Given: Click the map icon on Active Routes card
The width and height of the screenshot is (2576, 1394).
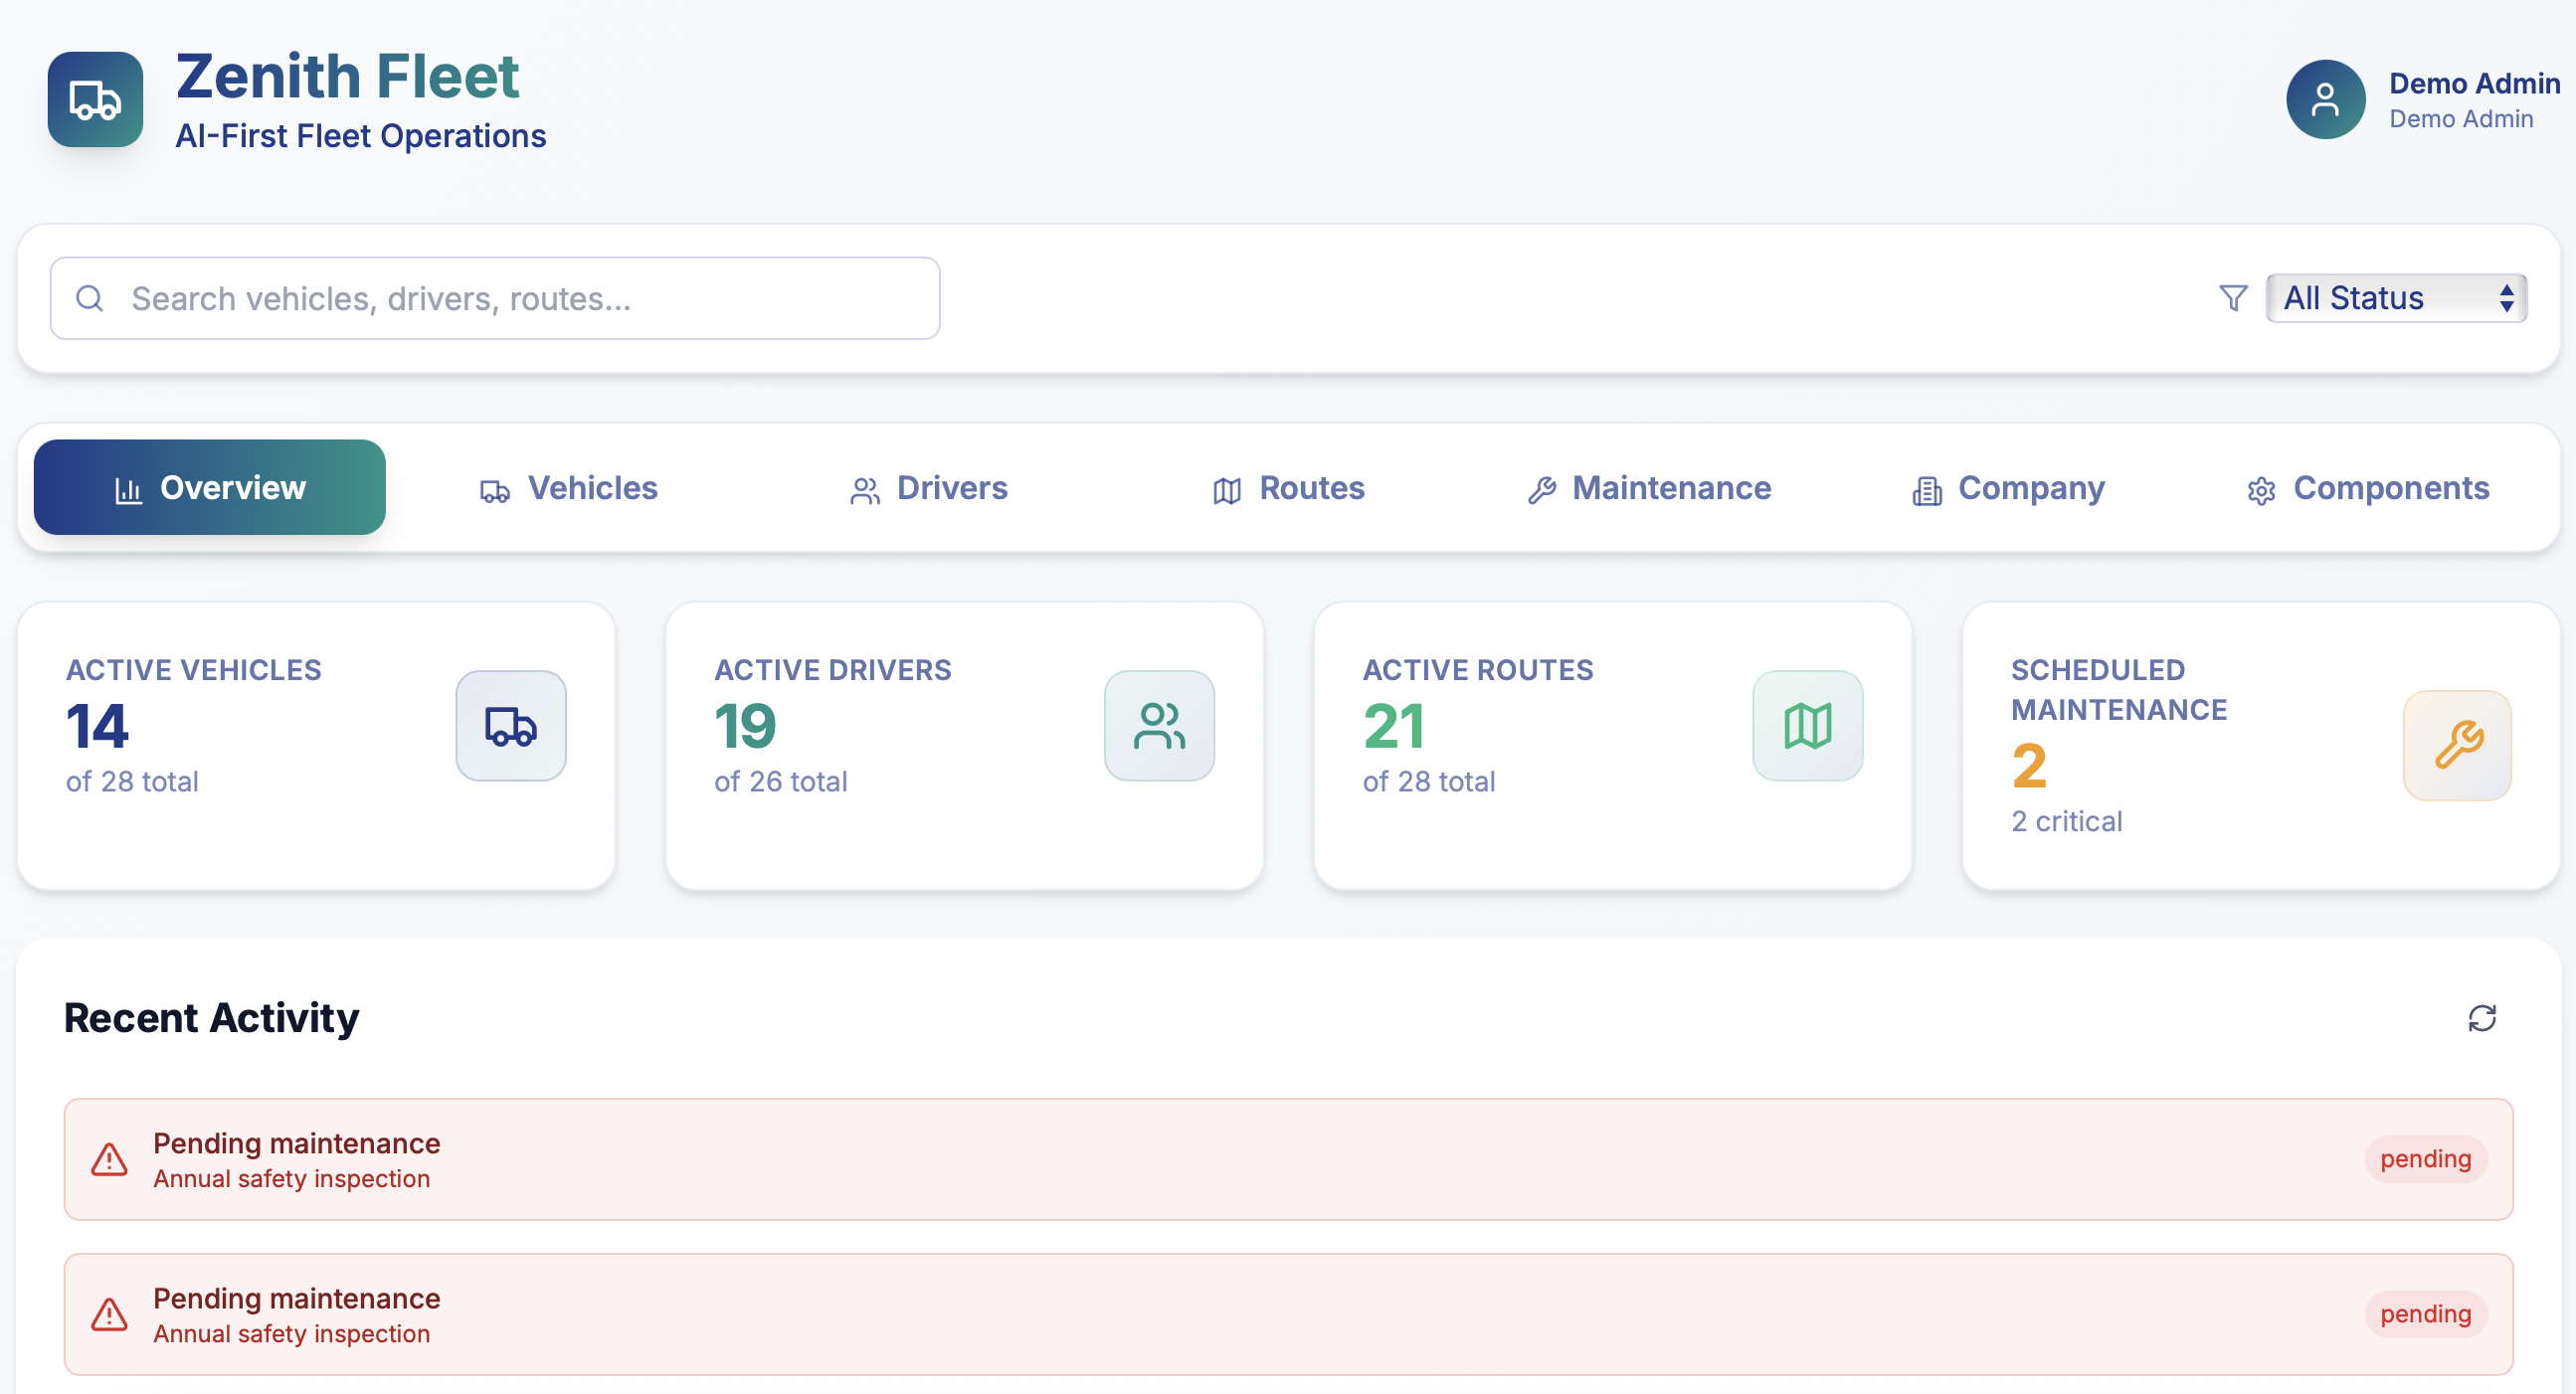Looking at the screenshot, I should pos(1807,726).
